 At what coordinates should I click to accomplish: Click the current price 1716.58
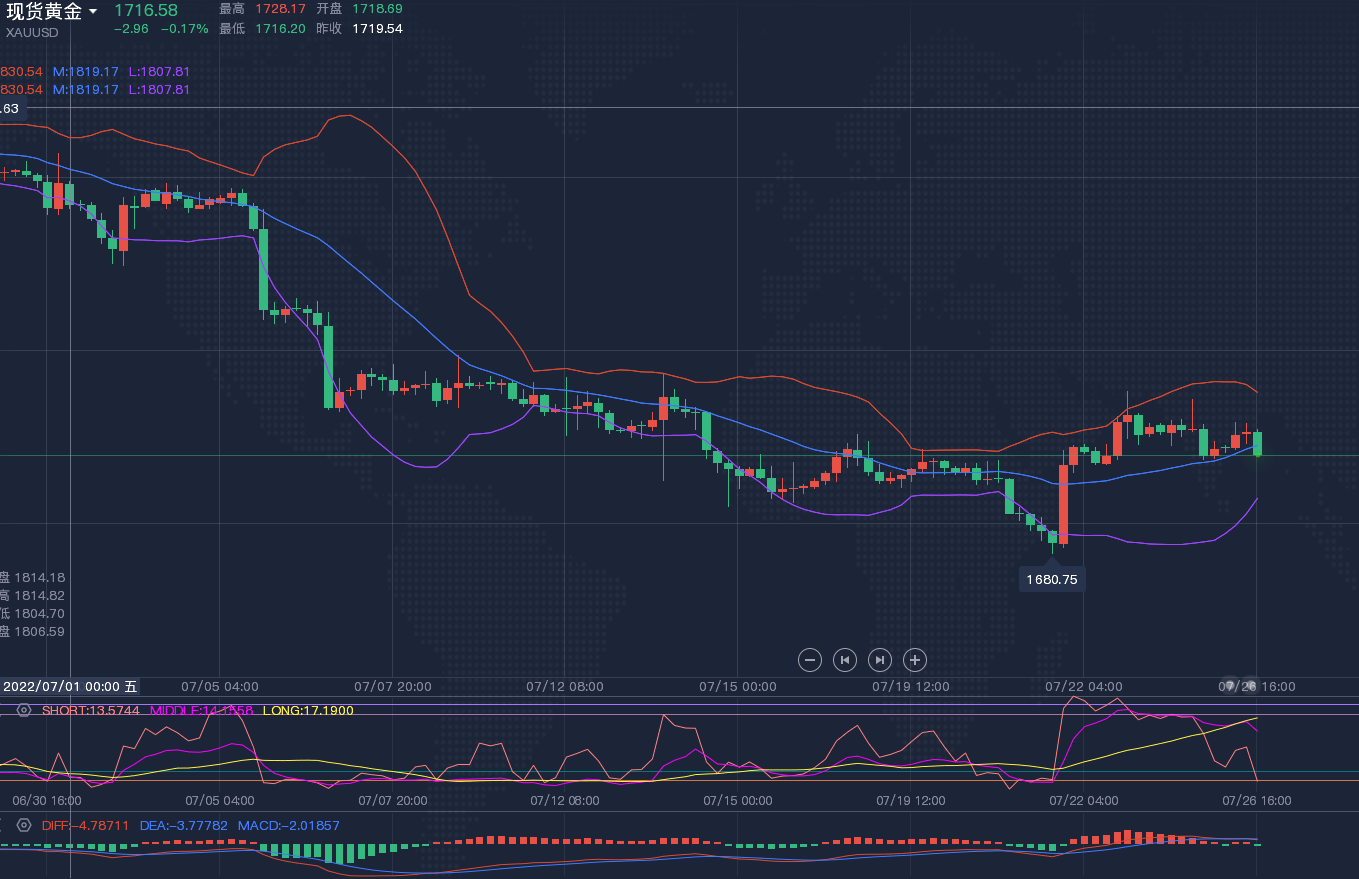146,10
